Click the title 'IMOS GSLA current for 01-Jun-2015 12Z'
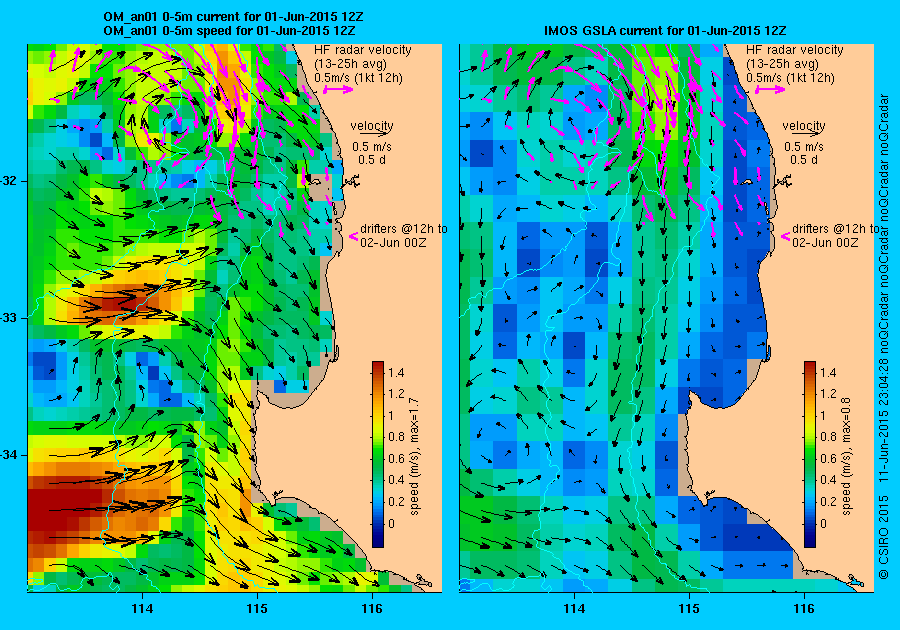Viewport: 900px width, 630px height. click(665, 31)
